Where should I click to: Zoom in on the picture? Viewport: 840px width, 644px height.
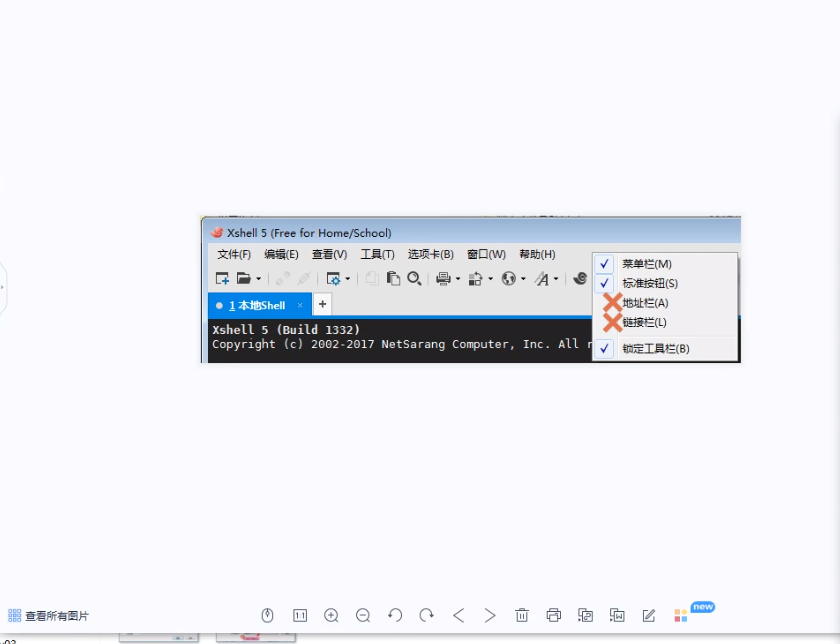click(x=331, y=615)
